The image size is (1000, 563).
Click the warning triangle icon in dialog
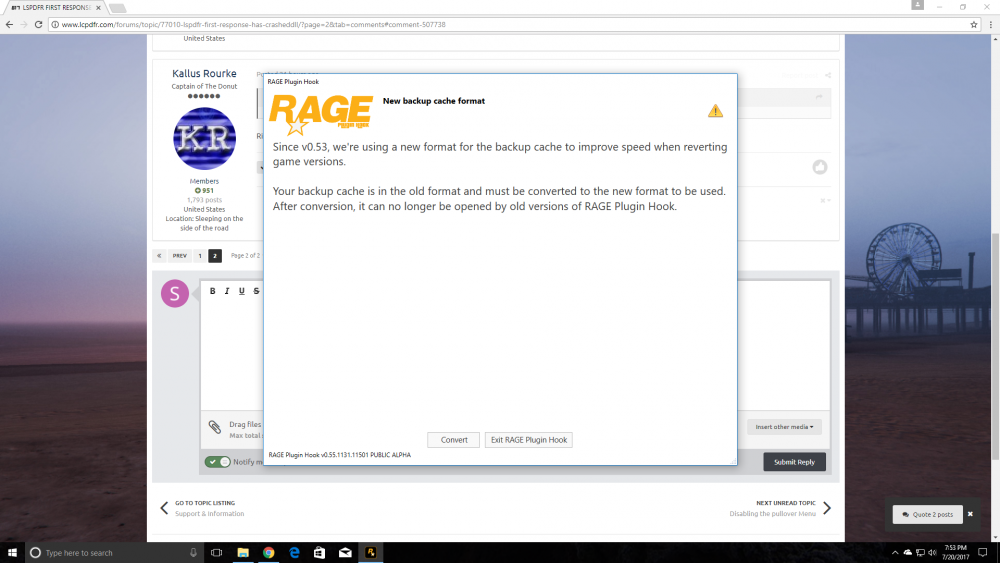pos(716,111)
